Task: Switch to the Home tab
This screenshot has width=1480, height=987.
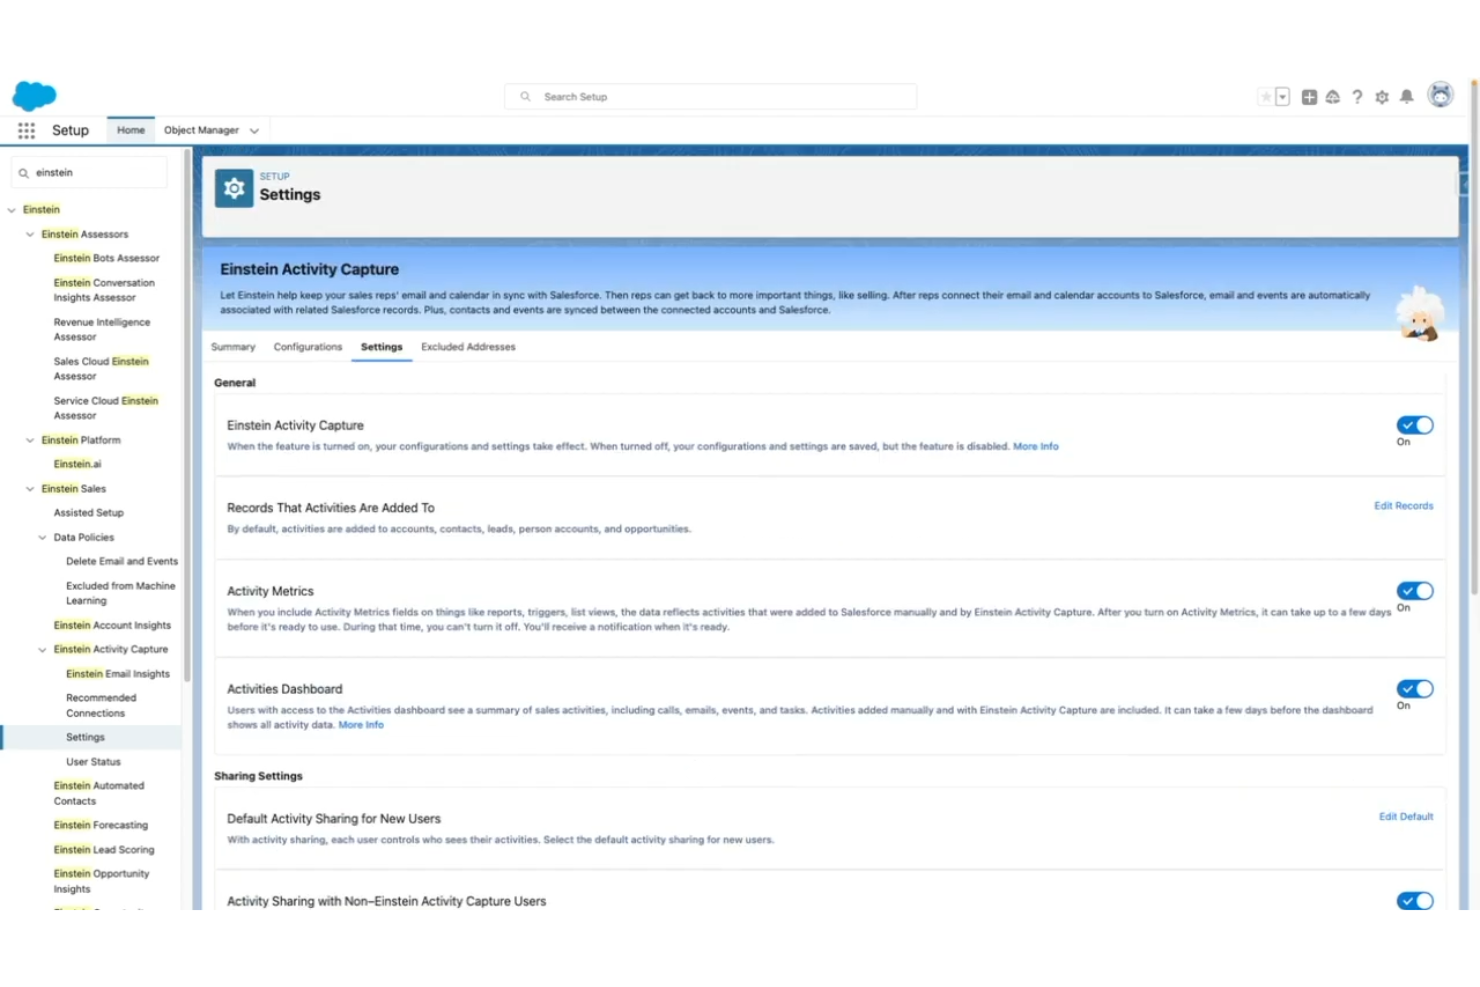Action: (131, 130)
